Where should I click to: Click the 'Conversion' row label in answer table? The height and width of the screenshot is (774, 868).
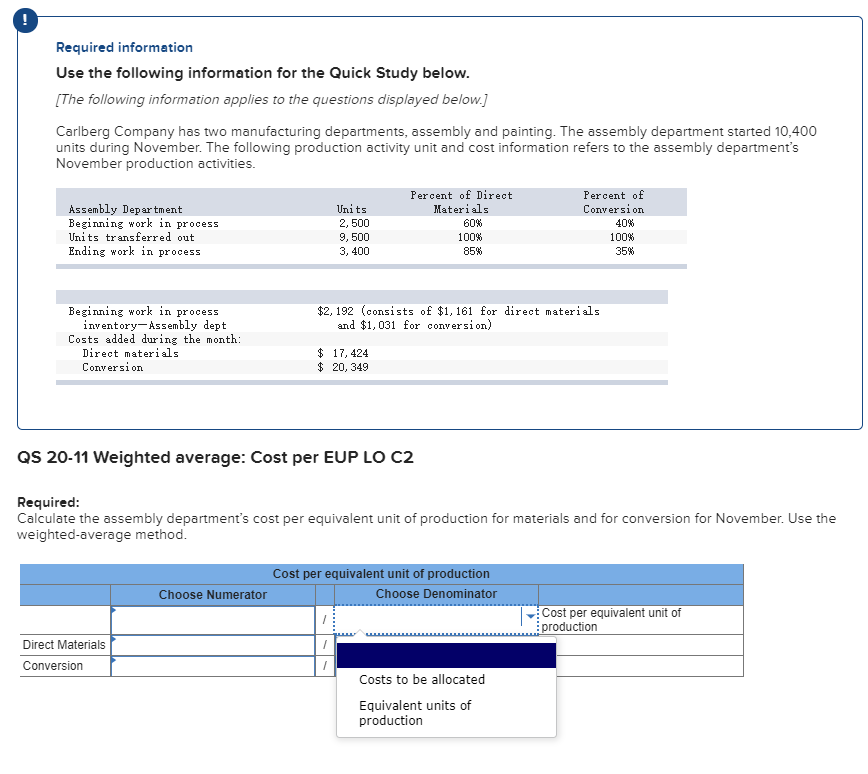pyautogui.click(x=53, y=666)
